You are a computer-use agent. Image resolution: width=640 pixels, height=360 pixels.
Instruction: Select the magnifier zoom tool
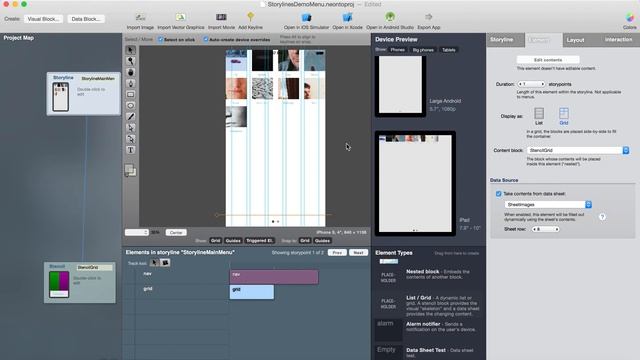[x=131, y=61]
